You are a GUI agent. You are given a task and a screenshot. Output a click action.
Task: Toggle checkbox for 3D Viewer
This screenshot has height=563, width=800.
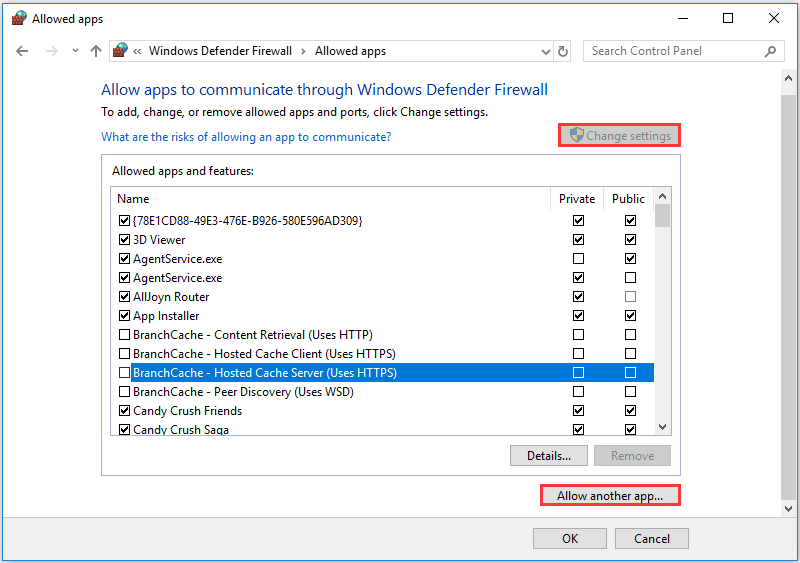coord(124,239)
